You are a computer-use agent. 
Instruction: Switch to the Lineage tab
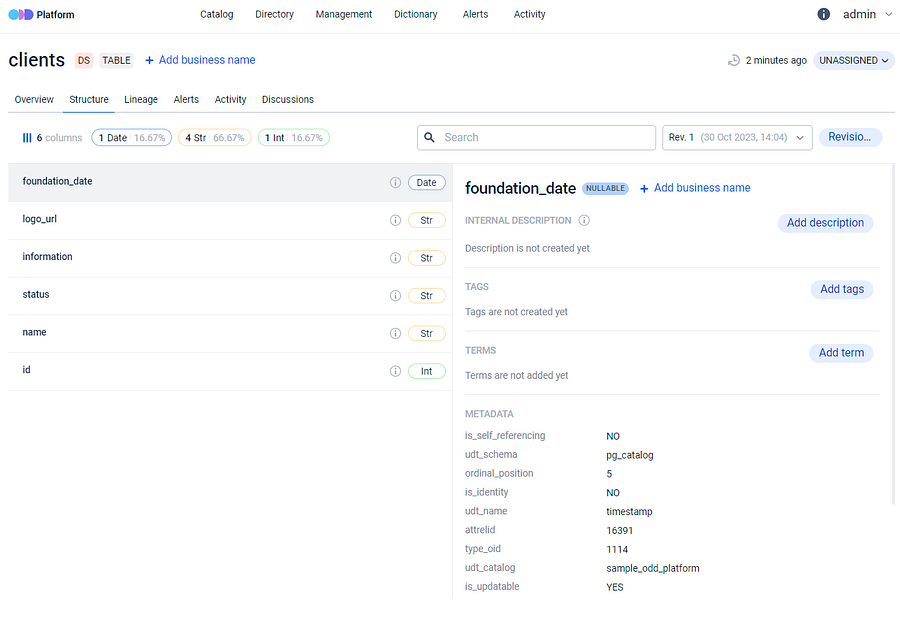[x=141, y=100]
